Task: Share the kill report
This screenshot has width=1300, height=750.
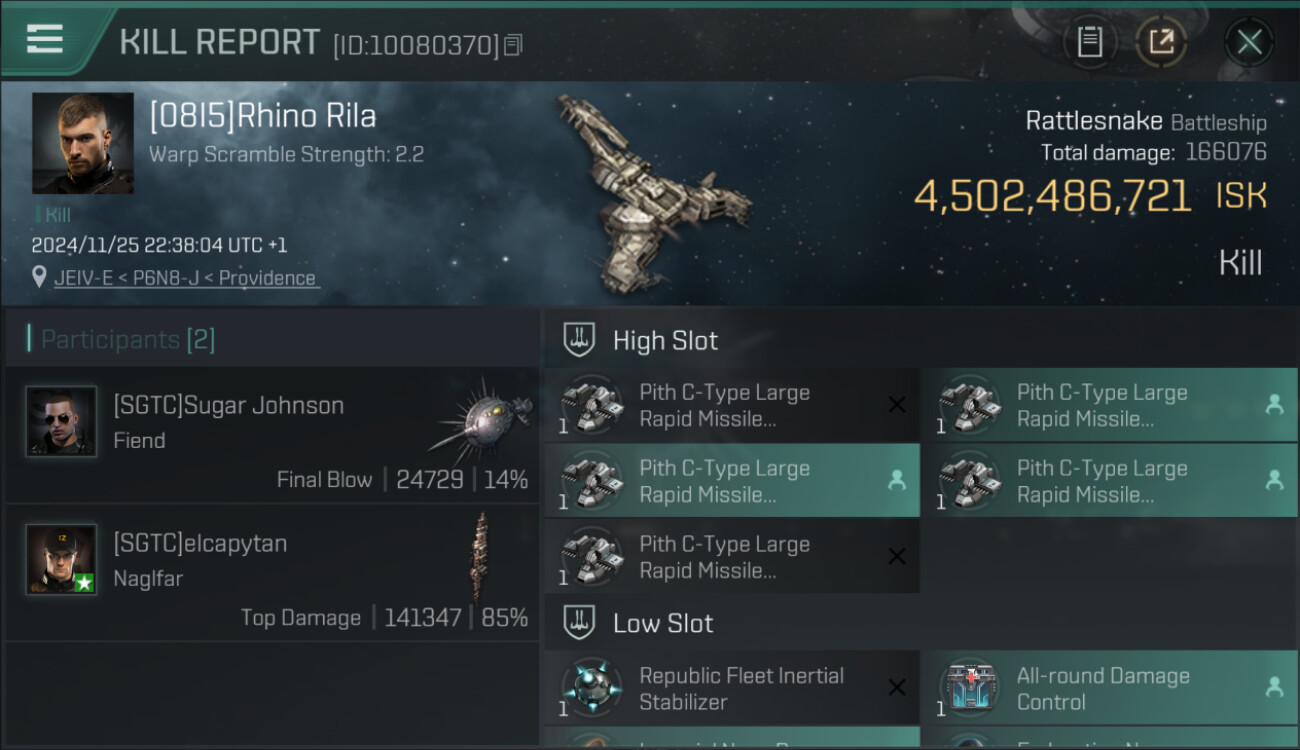Action: click(x=1161, y=42)
